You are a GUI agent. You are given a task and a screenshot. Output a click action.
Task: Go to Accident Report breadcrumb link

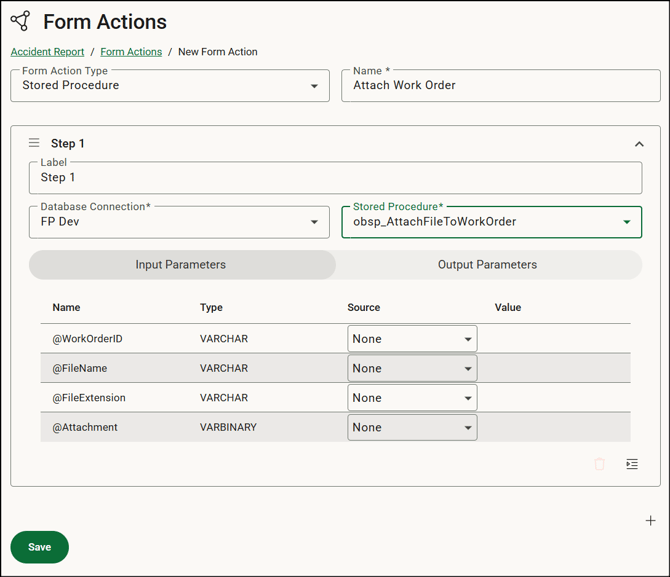pyautogui.click(x=47, y=52)
